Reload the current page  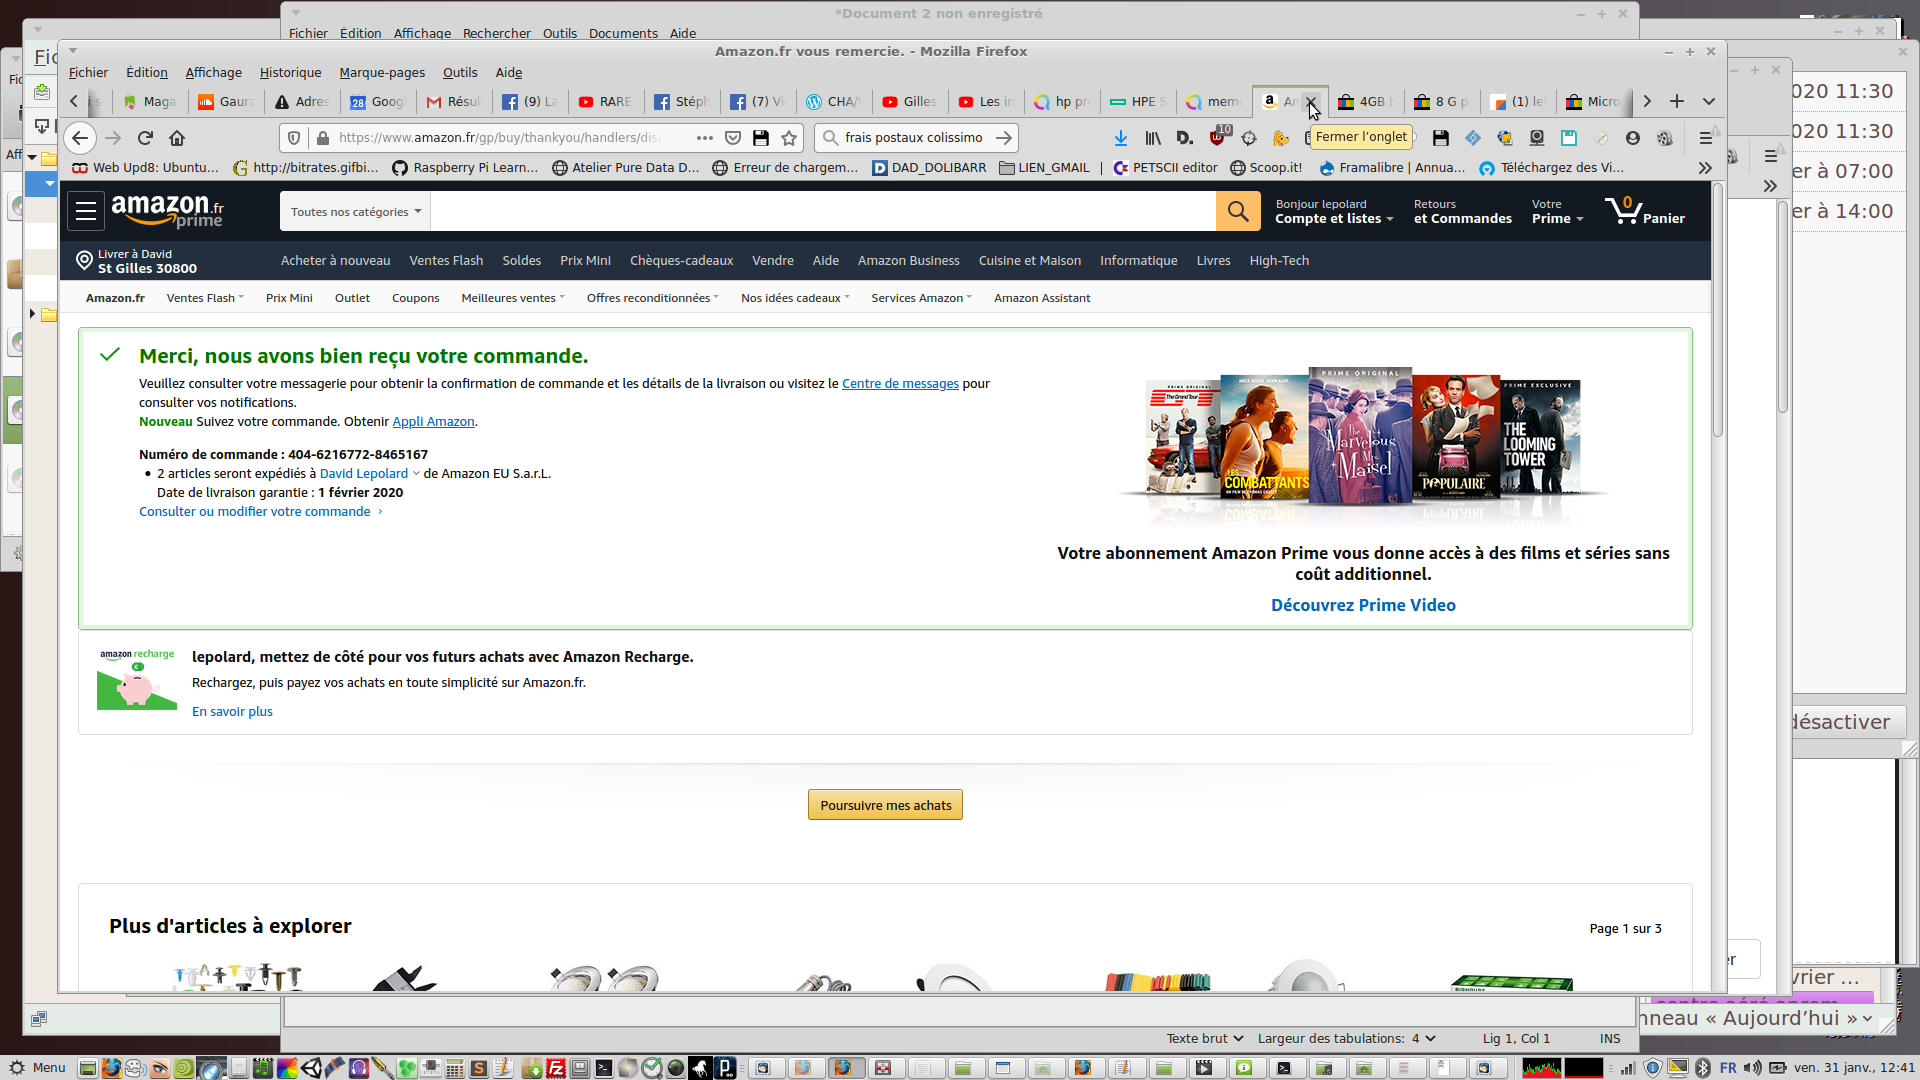click(x=145, y=138)
